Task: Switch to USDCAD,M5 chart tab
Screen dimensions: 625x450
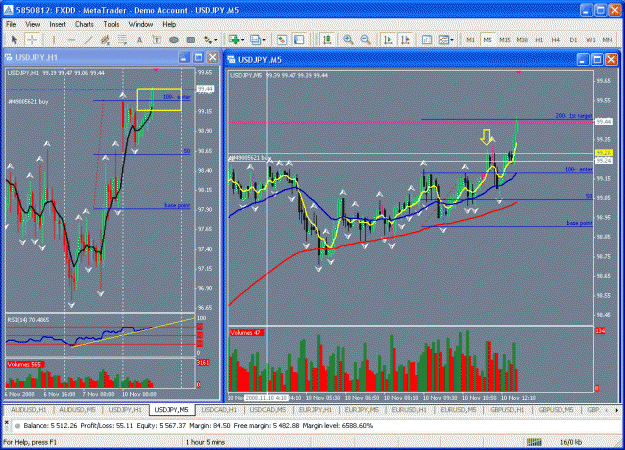Action: click(267, 410)
